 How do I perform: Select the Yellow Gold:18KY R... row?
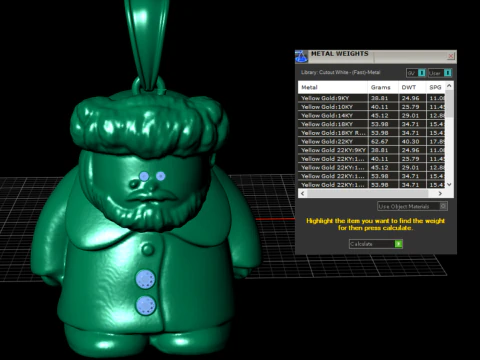pyautogui.click(x=371, y=133)
